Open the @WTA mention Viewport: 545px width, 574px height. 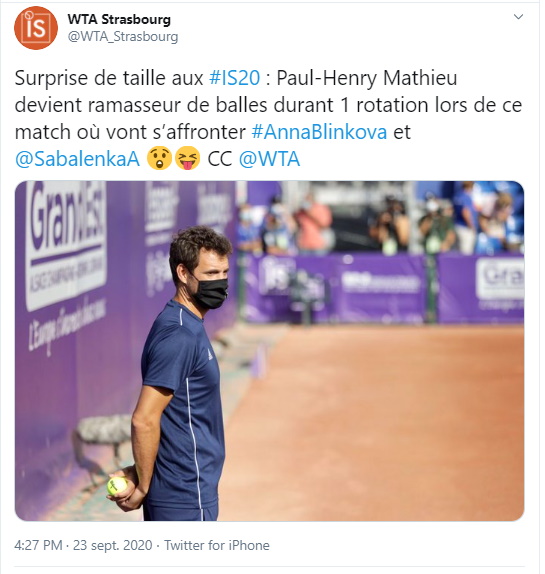(269, 159)
